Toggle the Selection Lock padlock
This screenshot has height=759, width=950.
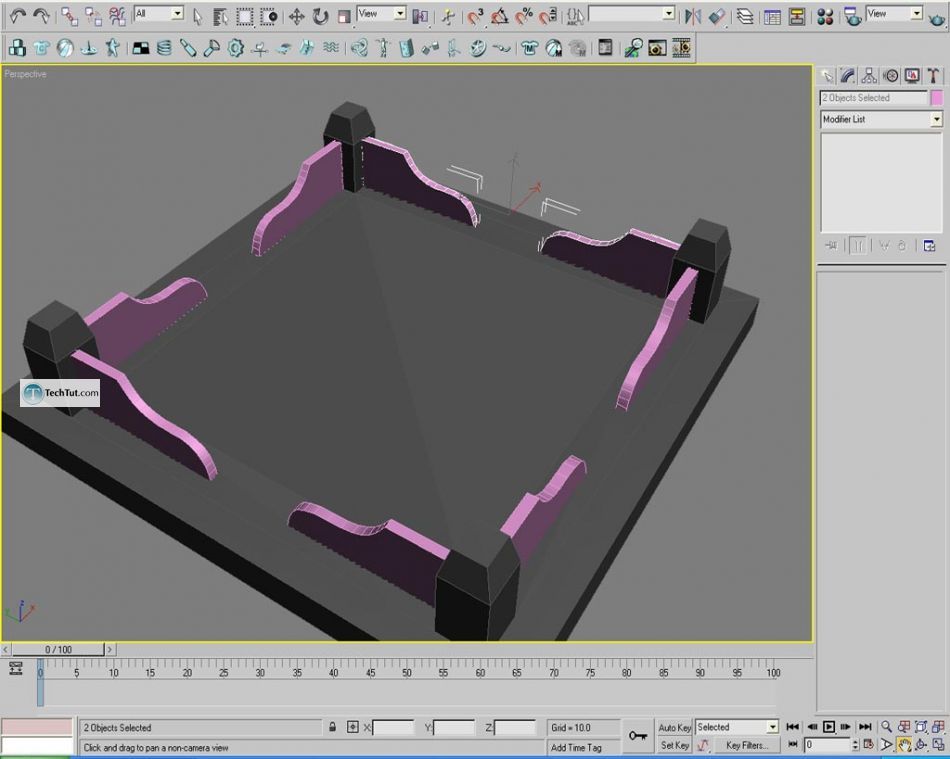tap(332, 728)
